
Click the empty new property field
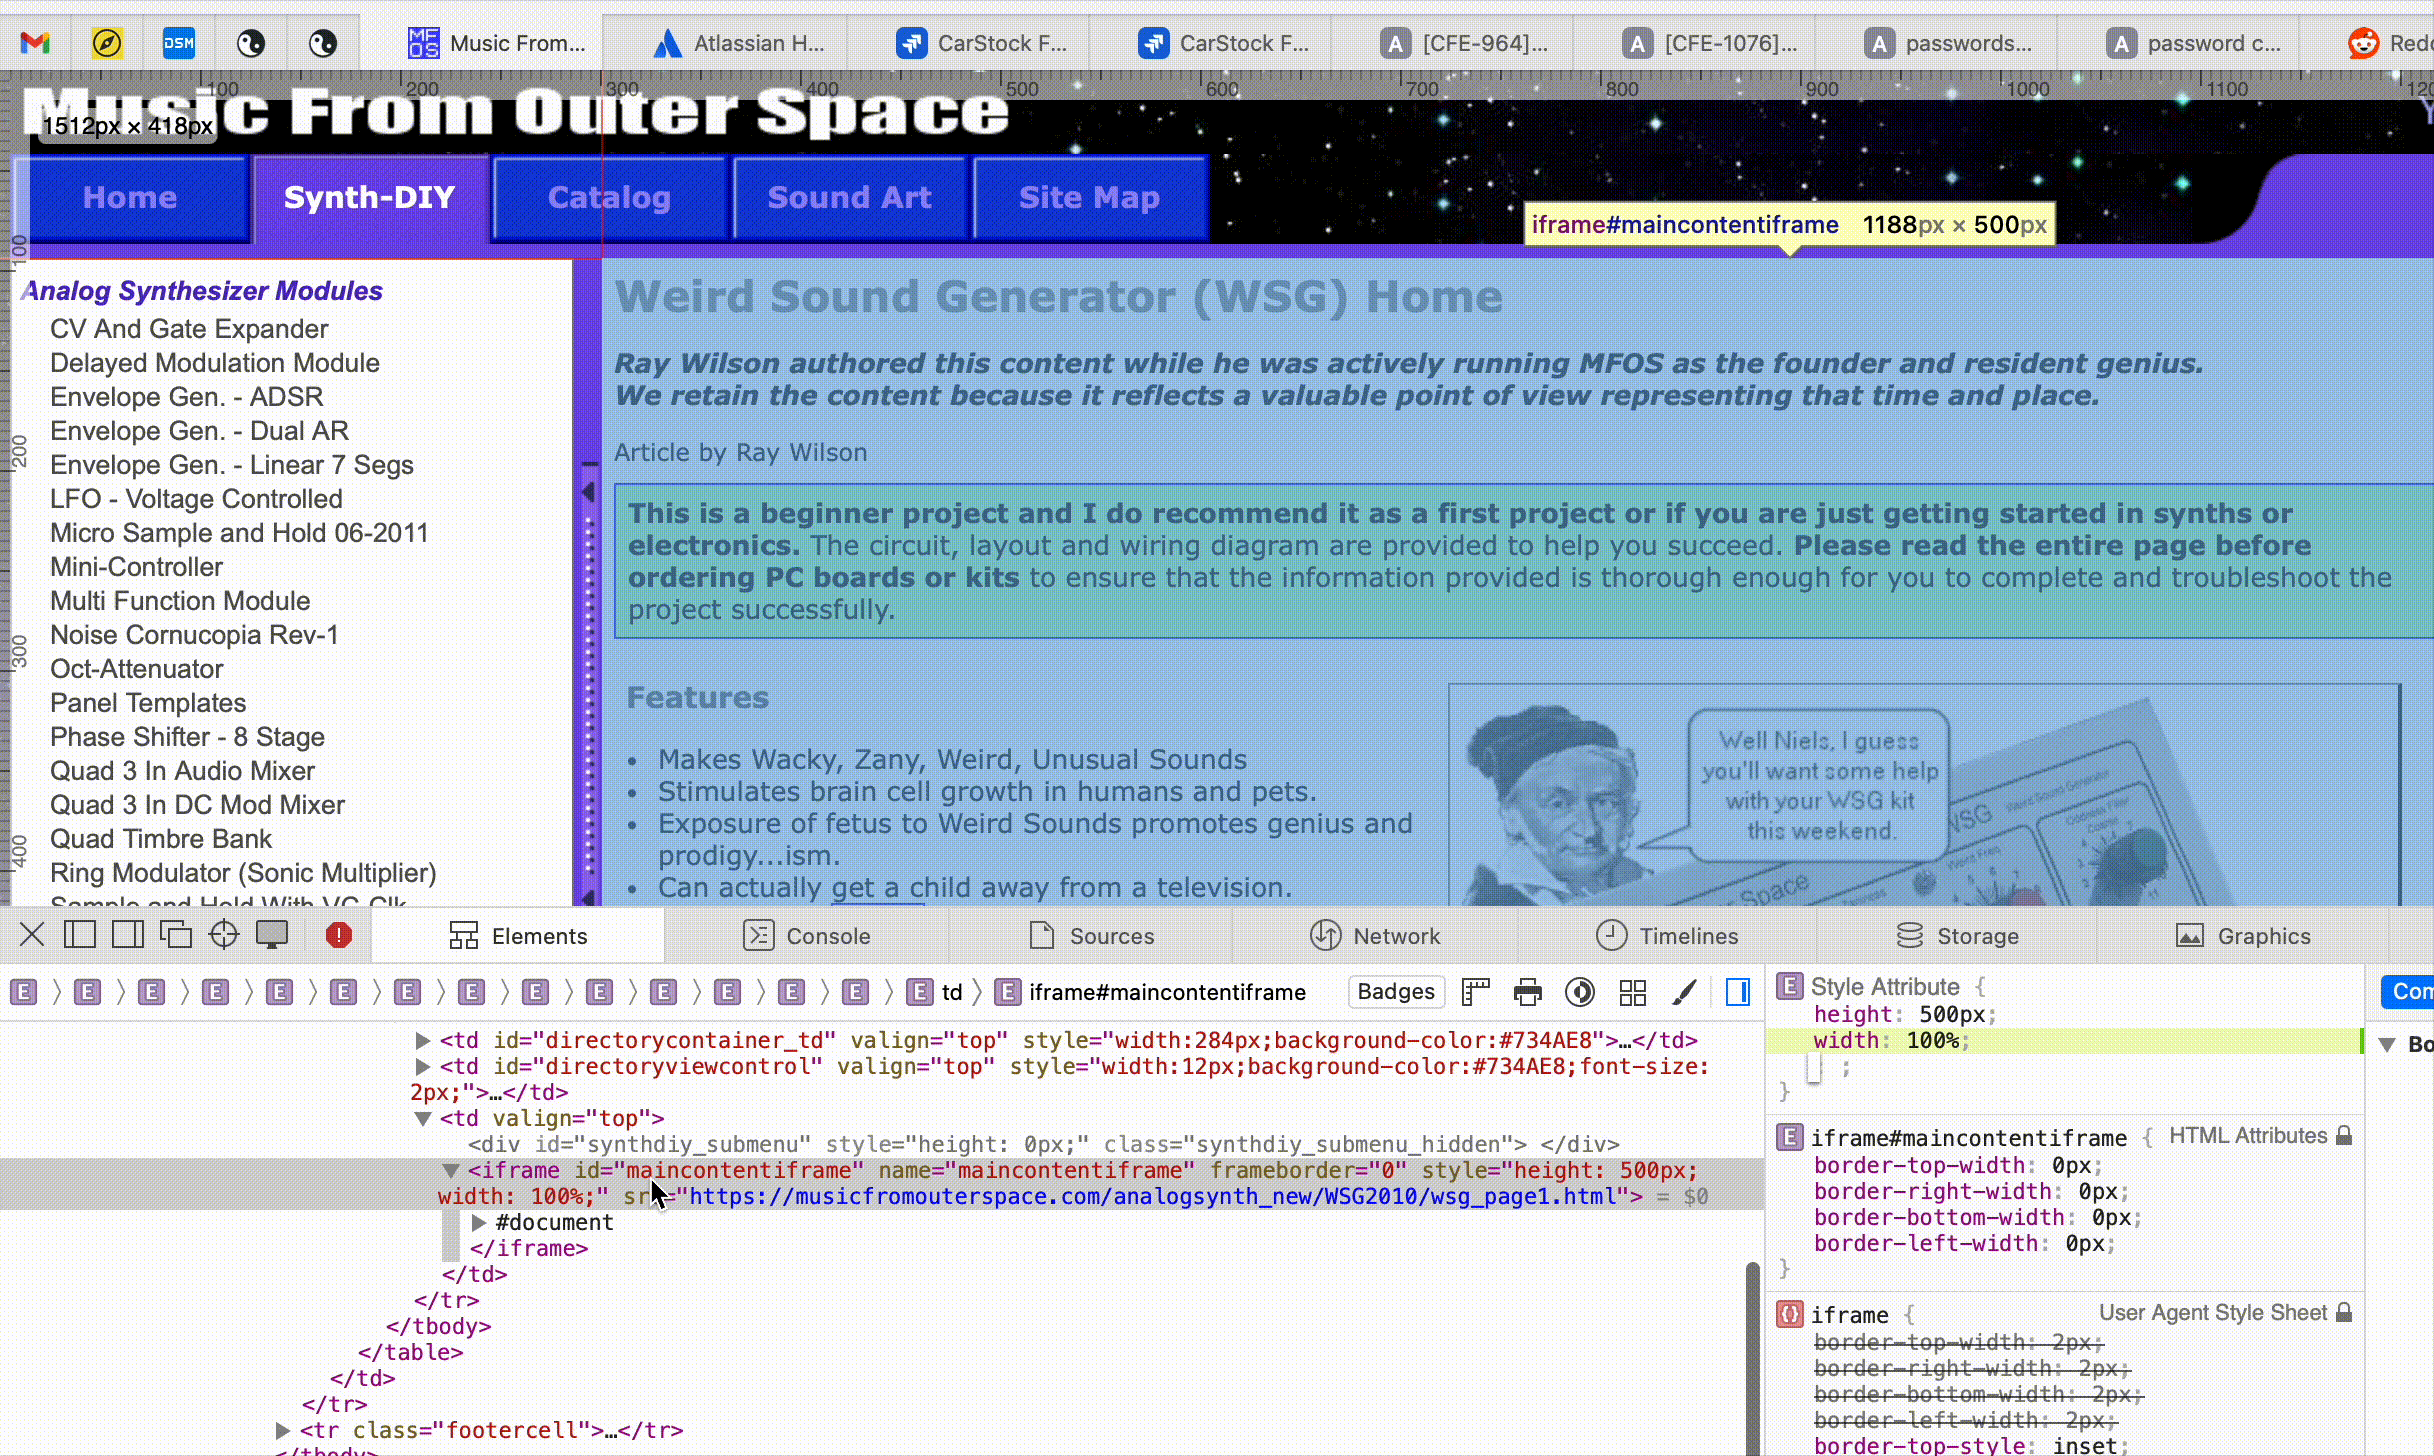(x=1815, y=1069)
